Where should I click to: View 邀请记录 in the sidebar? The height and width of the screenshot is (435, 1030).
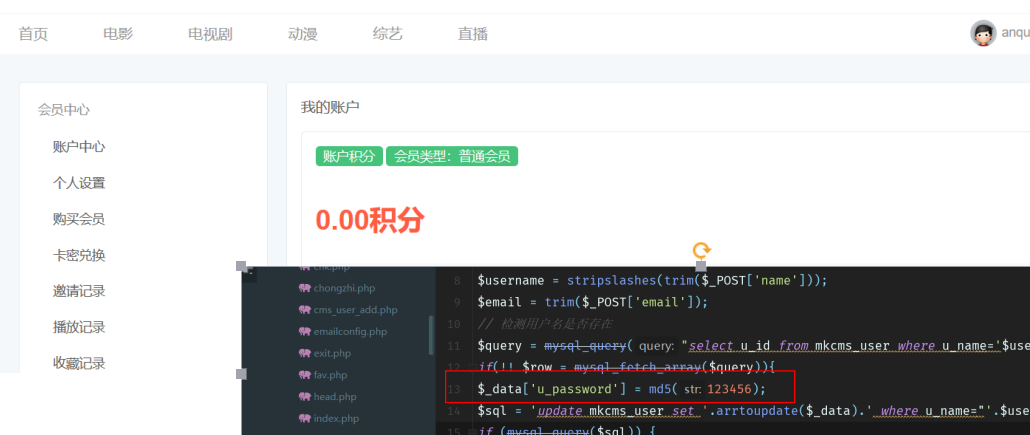click(x=79, y=291)
